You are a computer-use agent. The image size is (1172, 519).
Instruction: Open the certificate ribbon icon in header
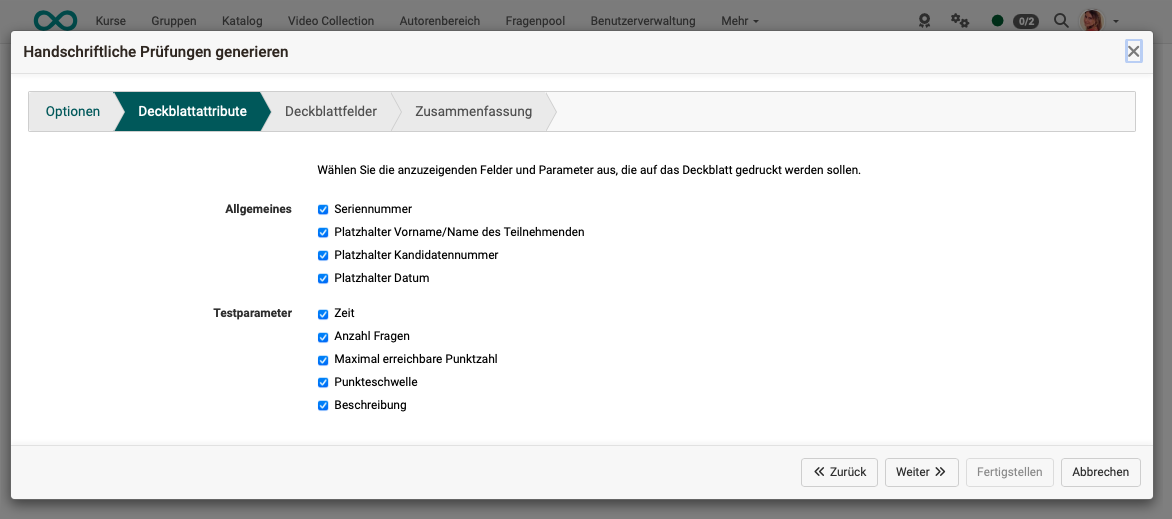click(x=925, y=20)
